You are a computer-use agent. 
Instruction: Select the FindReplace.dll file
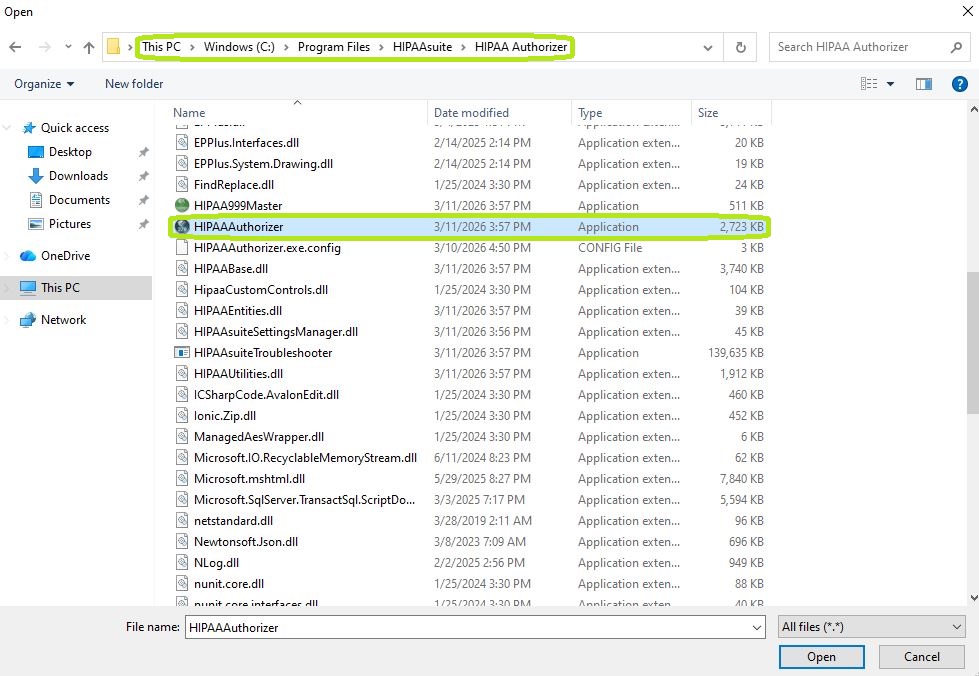pos(234,185)
